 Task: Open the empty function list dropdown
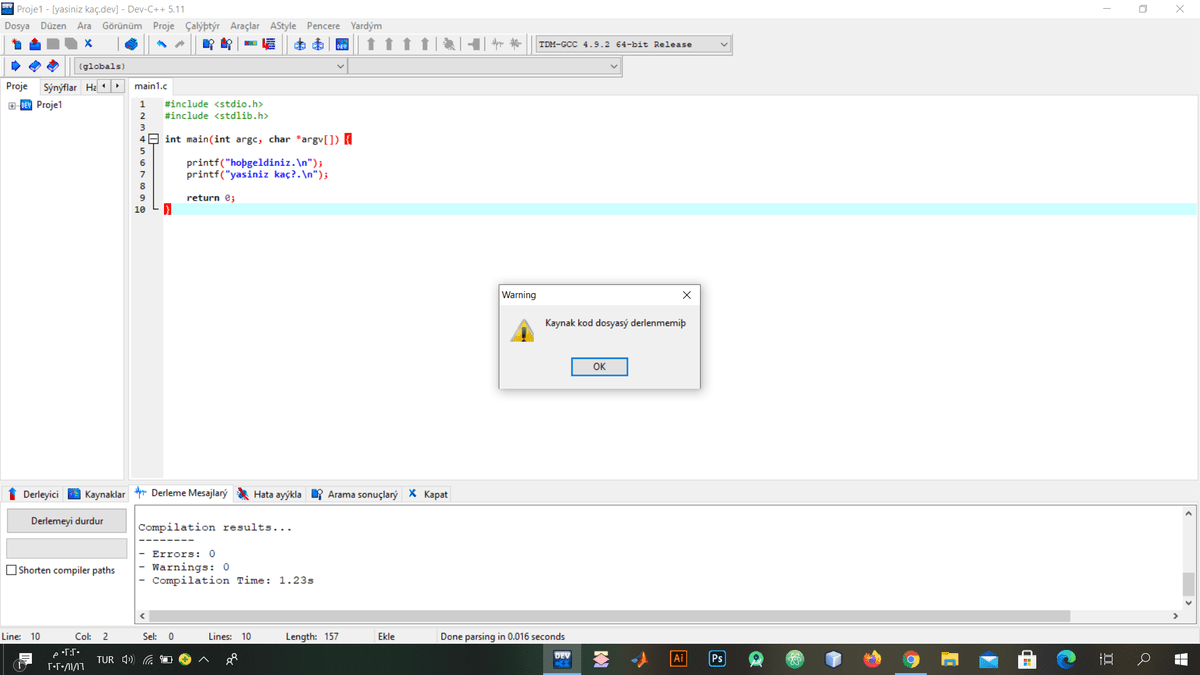485,66
